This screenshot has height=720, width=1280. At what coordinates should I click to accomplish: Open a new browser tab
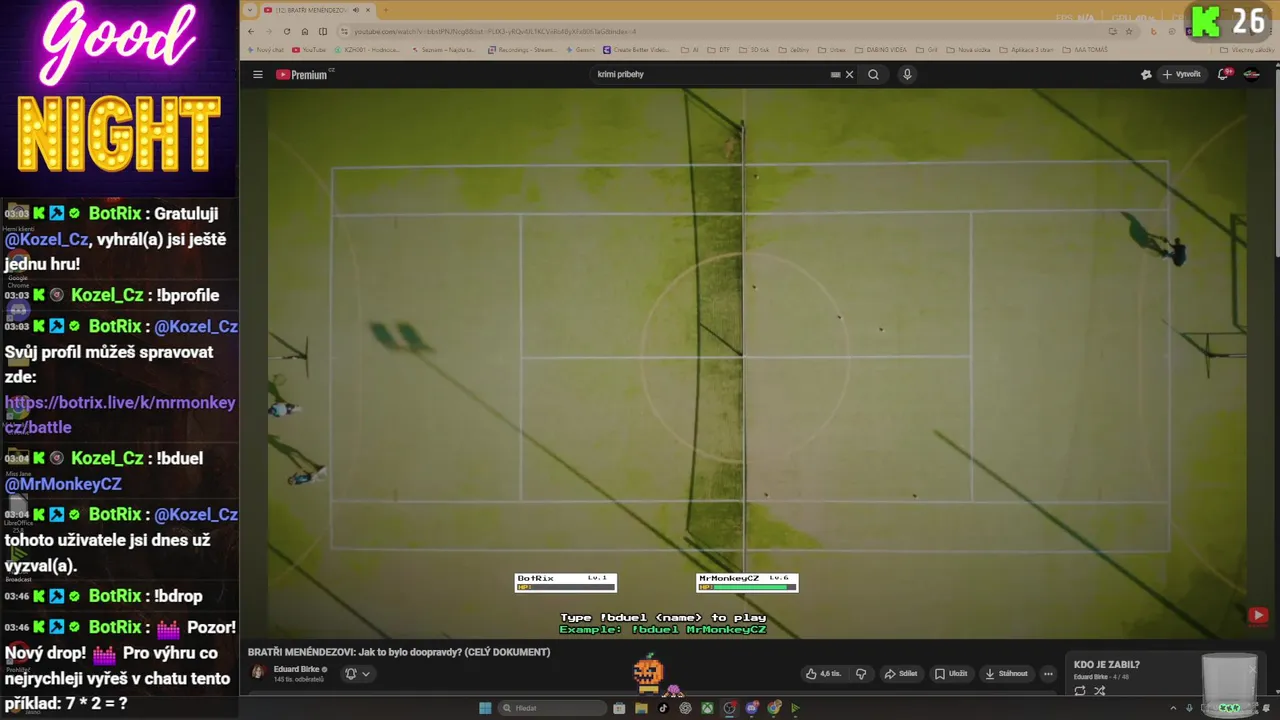coord(385,10)
